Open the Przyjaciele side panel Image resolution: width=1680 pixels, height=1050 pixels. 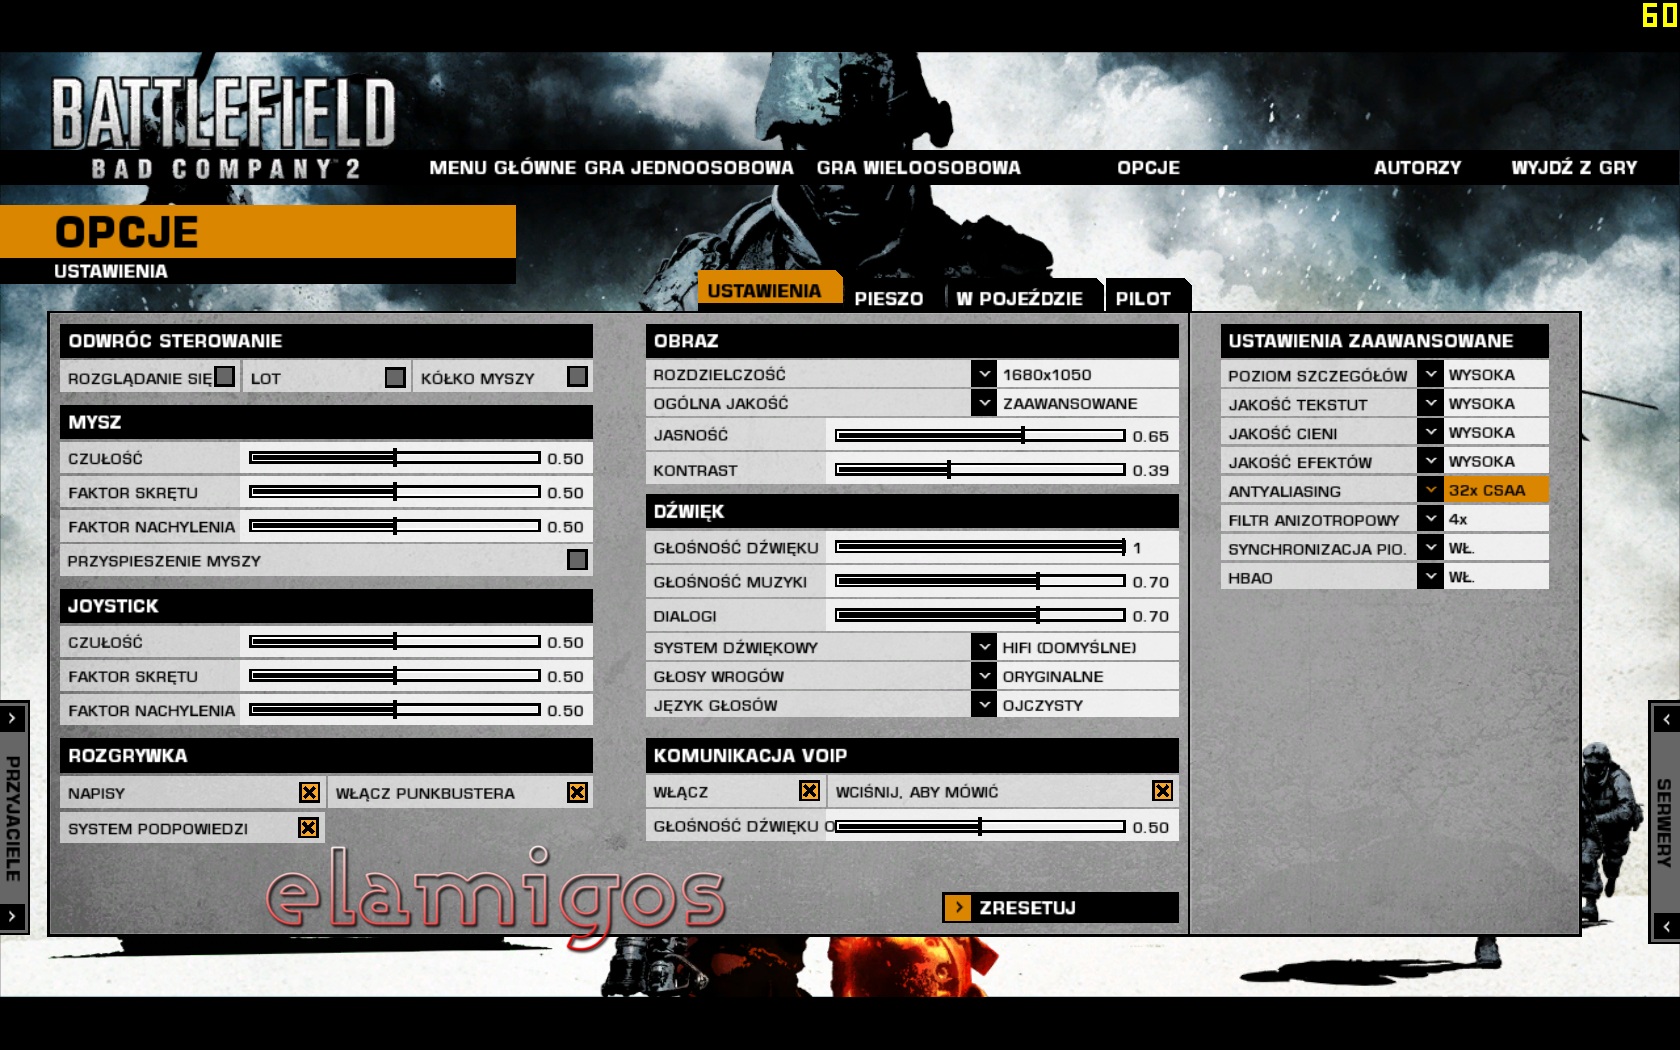pos(13,818)
